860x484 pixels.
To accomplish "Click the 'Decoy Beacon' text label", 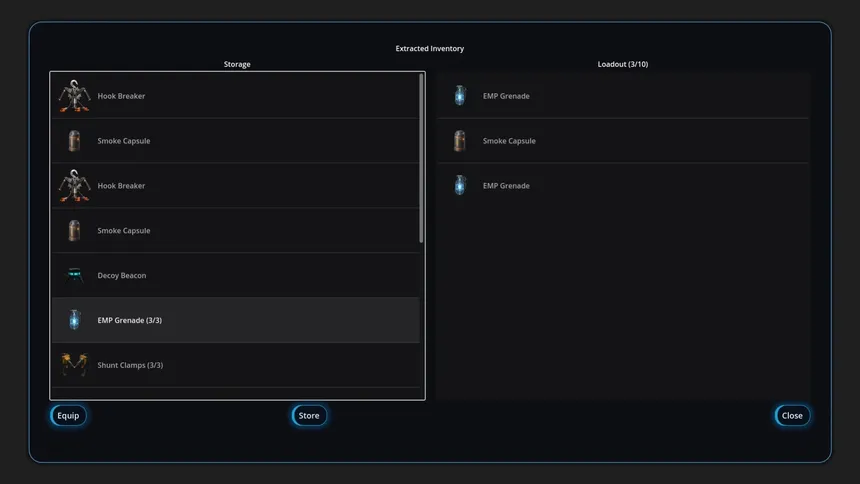I will point(121,276).
